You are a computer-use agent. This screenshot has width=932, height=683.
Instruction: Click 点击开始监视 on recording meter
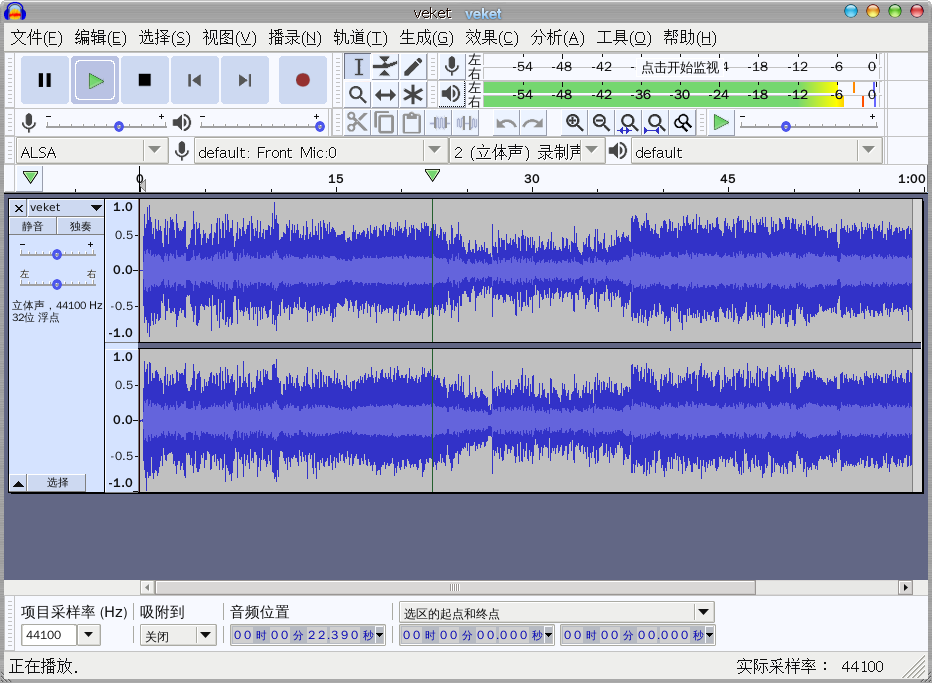click(679, 67)
